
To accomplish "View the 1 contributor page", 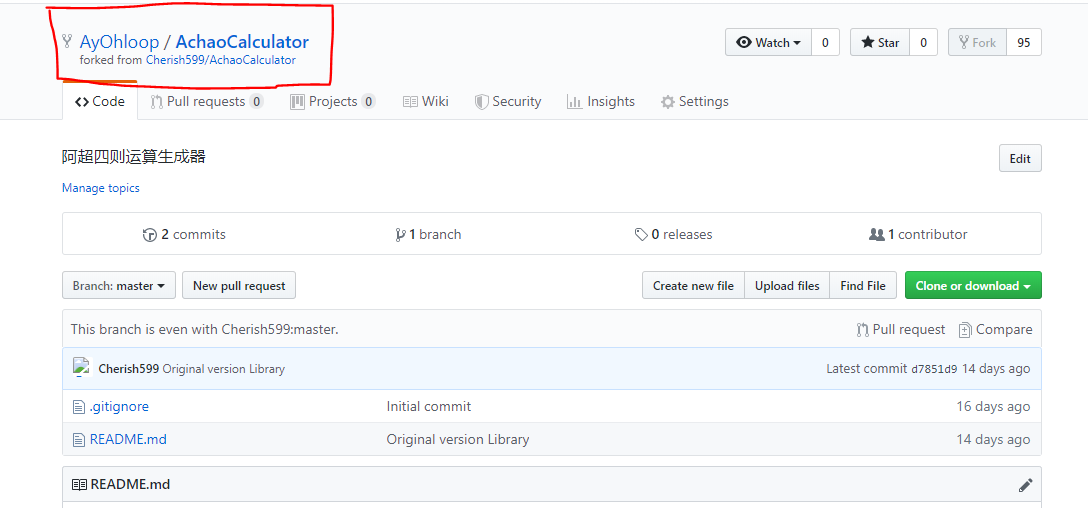I will [918, 235].
